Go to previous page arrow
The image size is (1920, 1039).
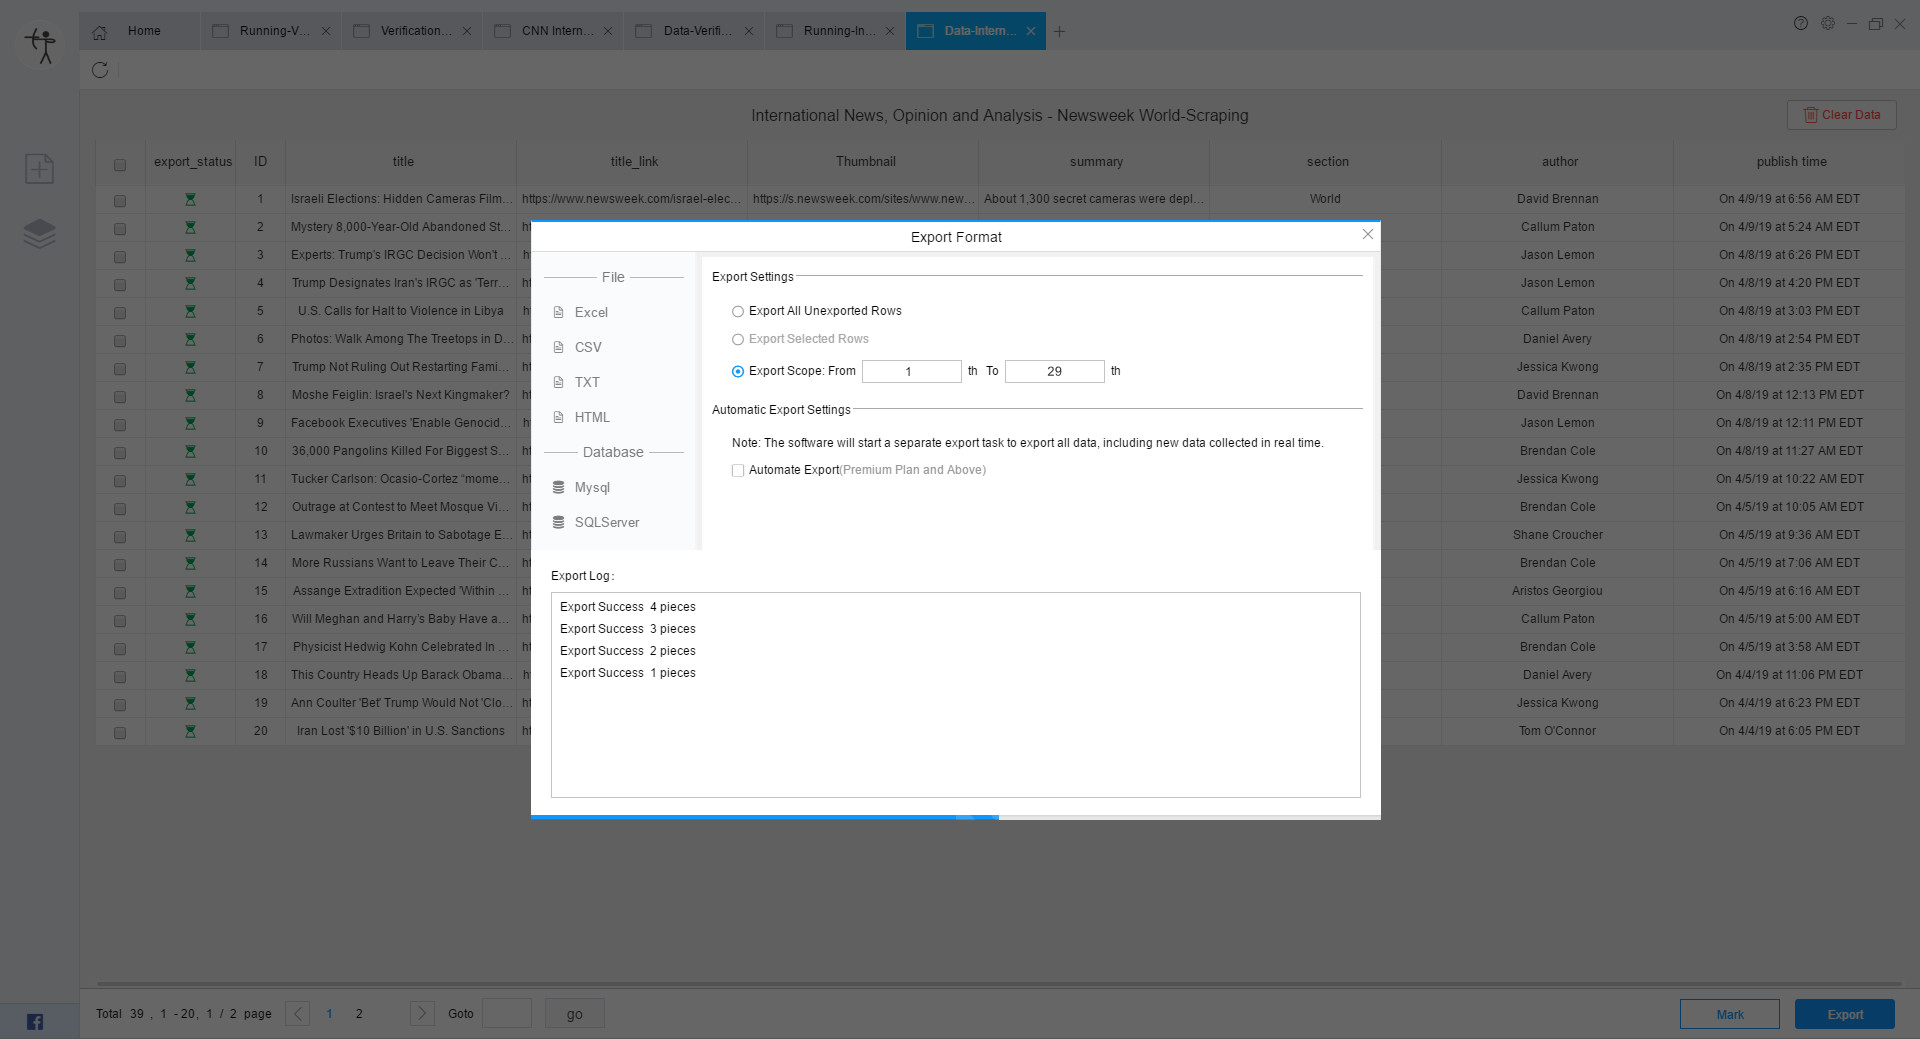(x=298, y=1014)
